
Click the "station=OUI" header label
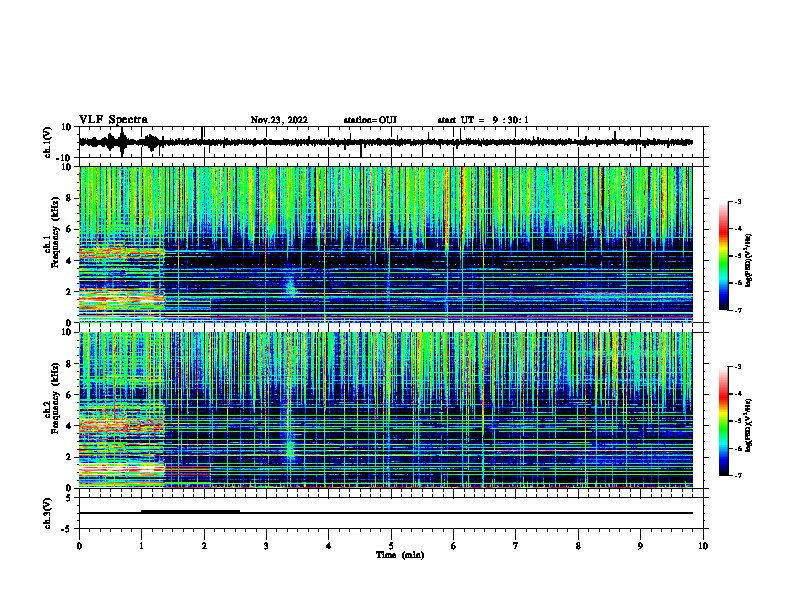[x=370, y=120]
